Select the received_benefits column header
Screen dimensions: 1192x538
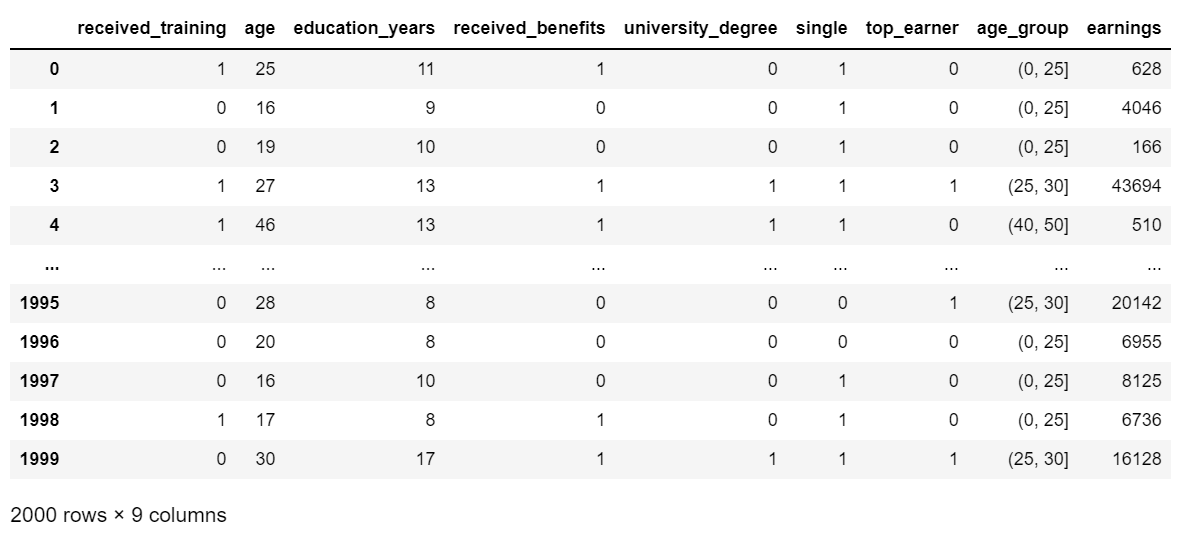tap(529, 28)
